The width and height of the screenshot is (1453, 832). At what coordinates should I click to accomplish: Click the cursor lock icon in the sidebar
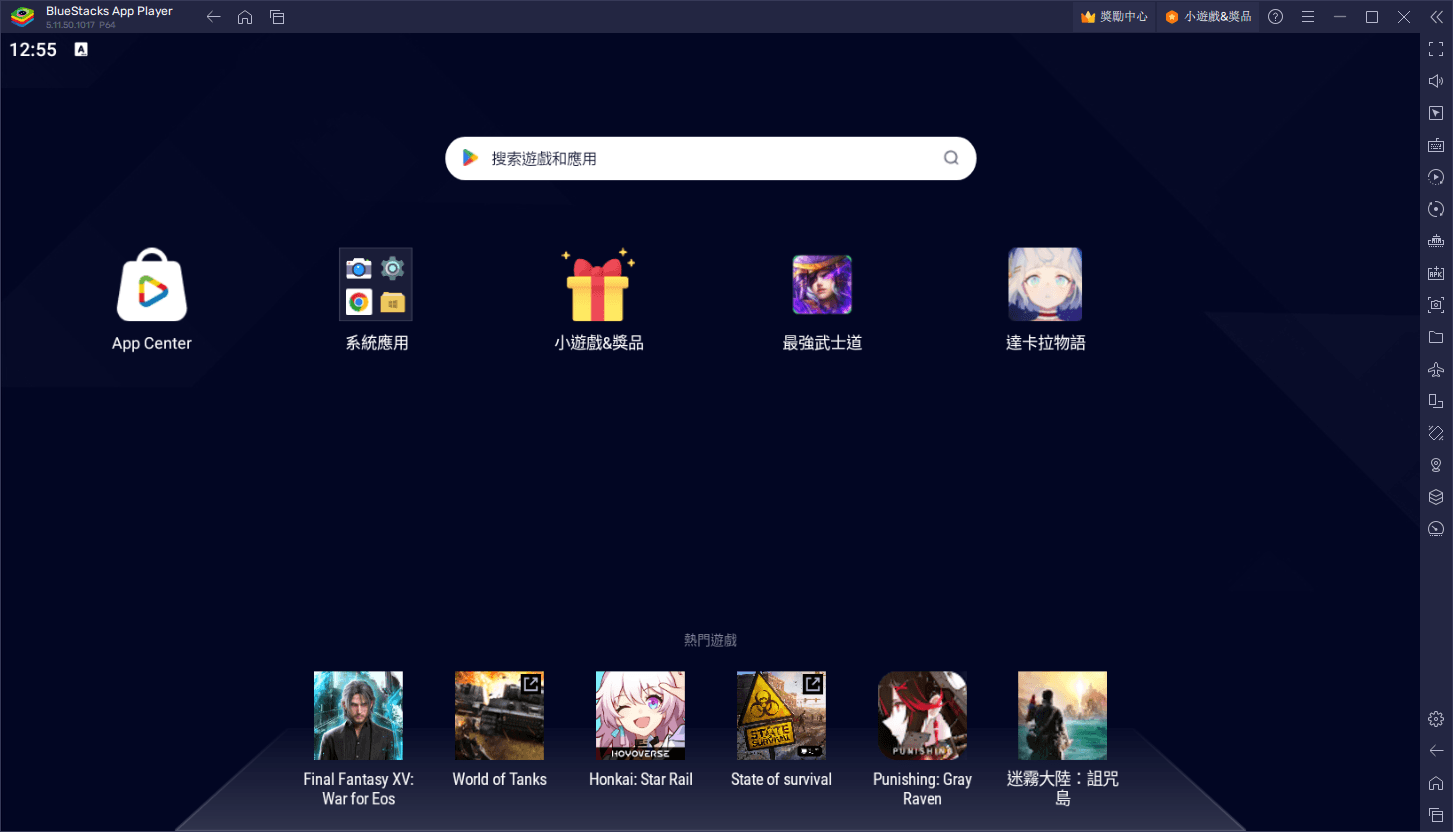(x=1436, y=113)
